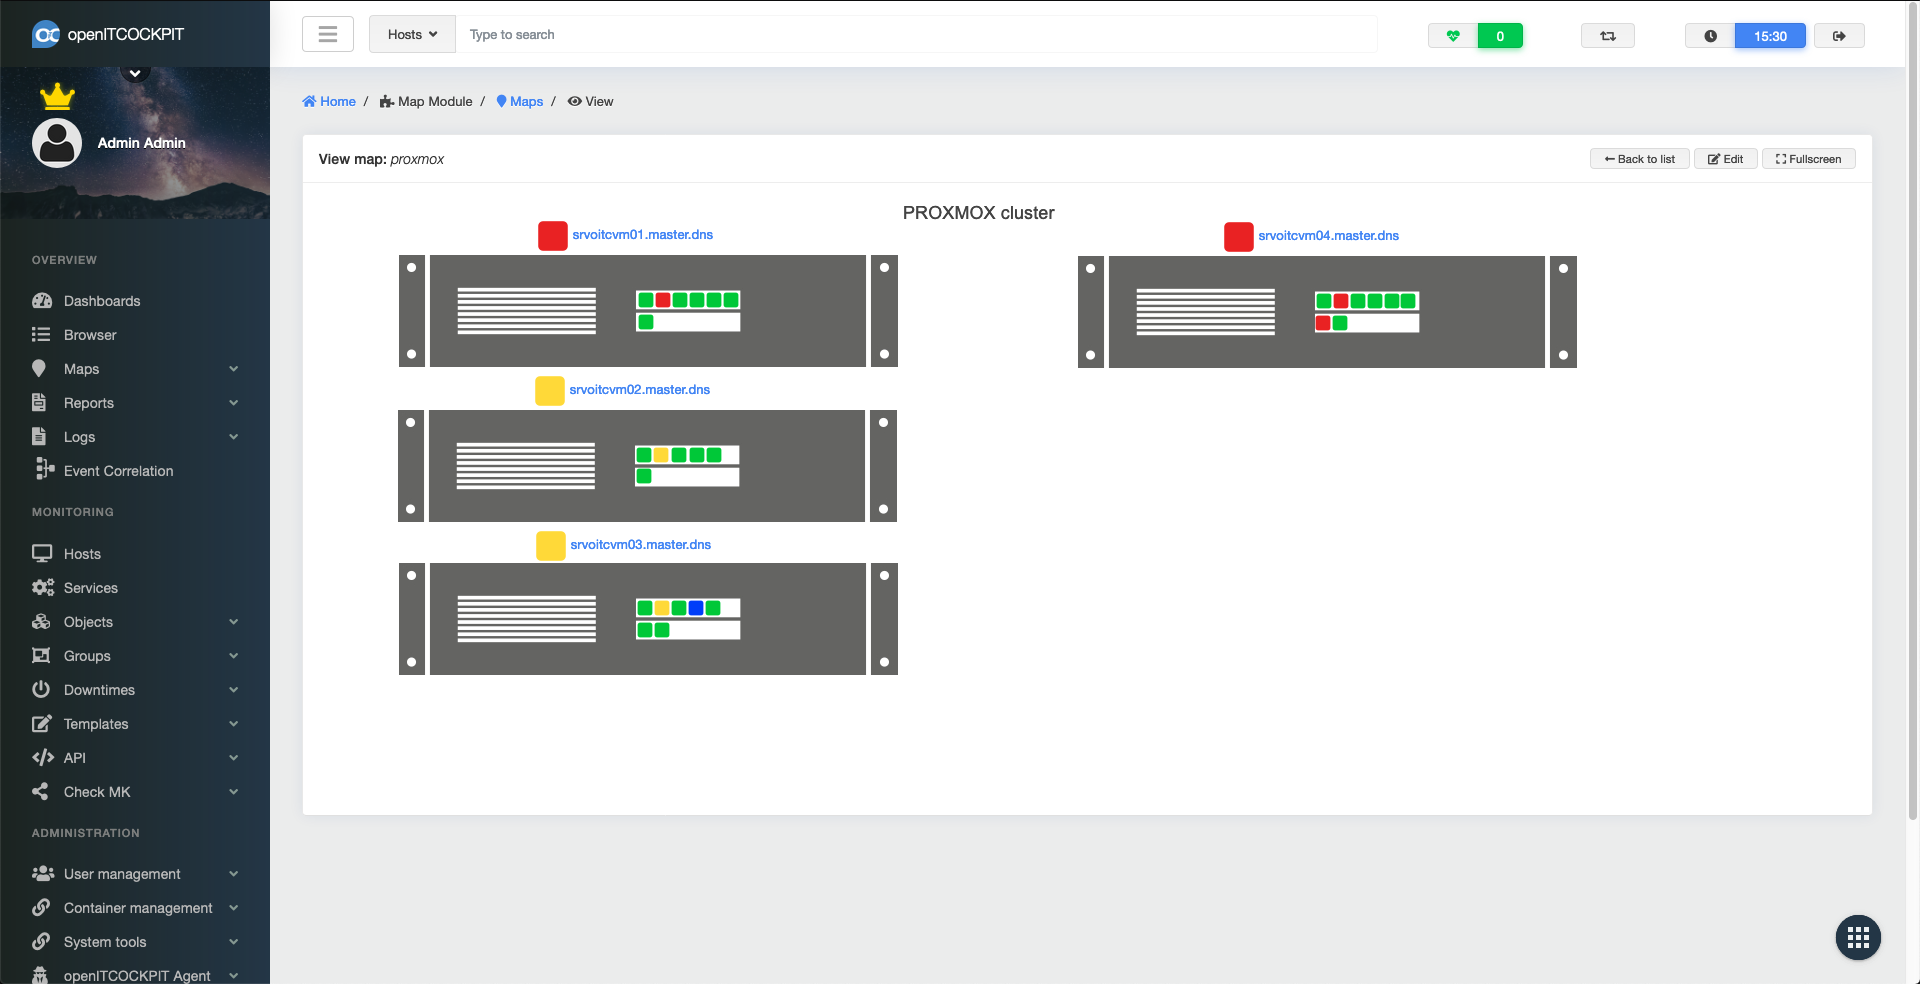Click the Container management link icon
Viewport: 1920px width, 984px height.
[41, 907]
